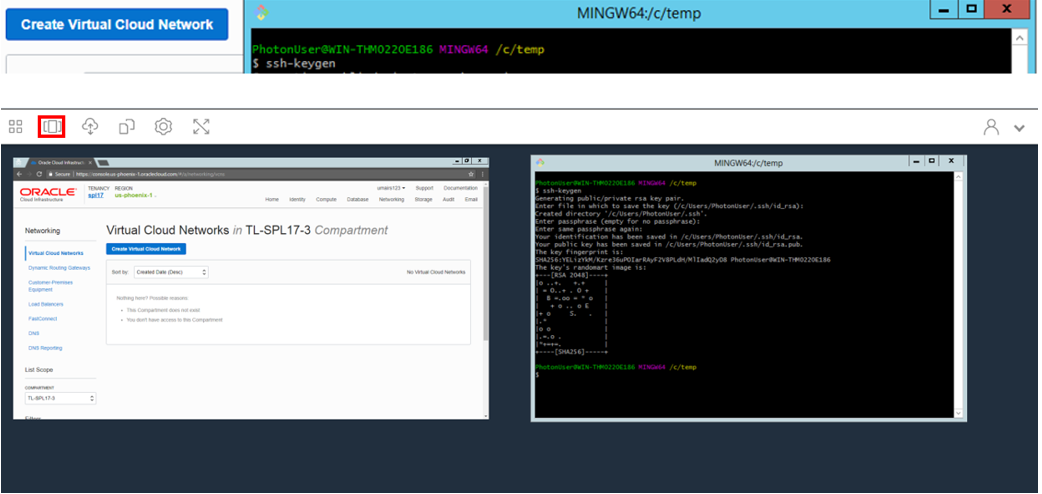This screenshot has height=494, width=1042.
Task: Select the Oracle Cloud Infrastructure browser tab
Action: coord(60,162)
